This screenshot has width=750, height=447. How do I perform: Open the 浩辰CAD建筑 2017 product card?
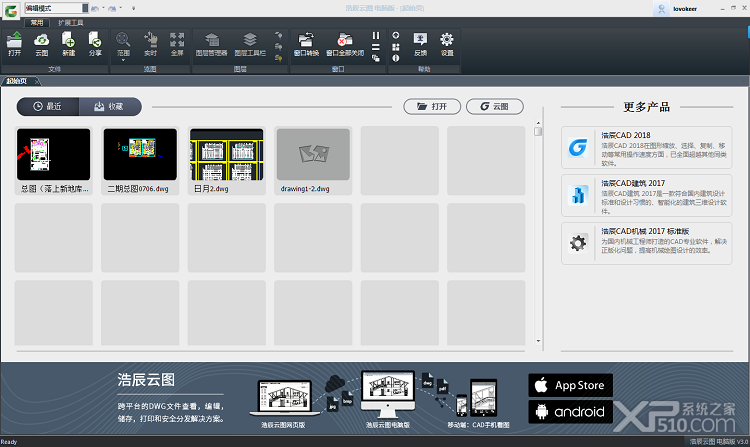click(646, 196)
